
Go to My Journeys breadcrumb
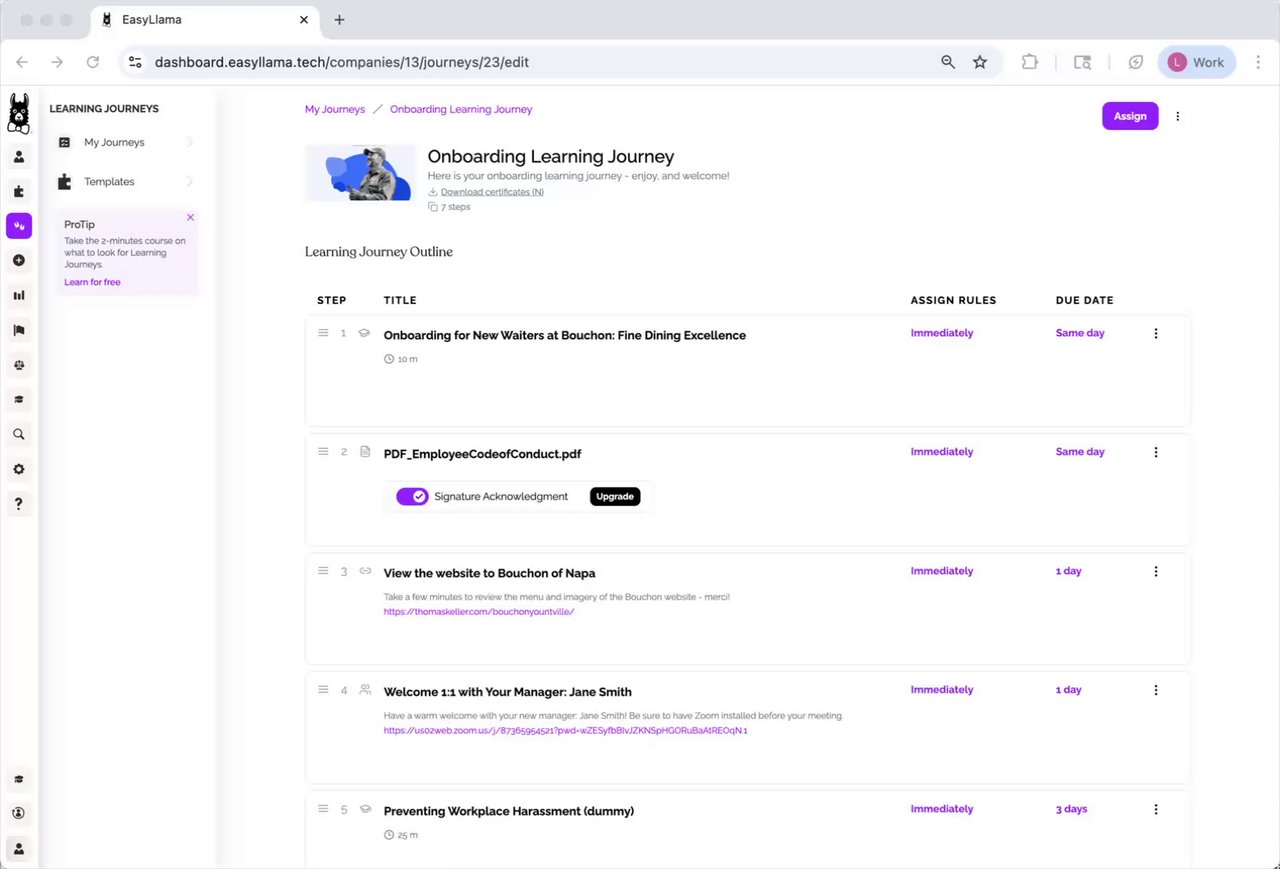click(335, 109)
